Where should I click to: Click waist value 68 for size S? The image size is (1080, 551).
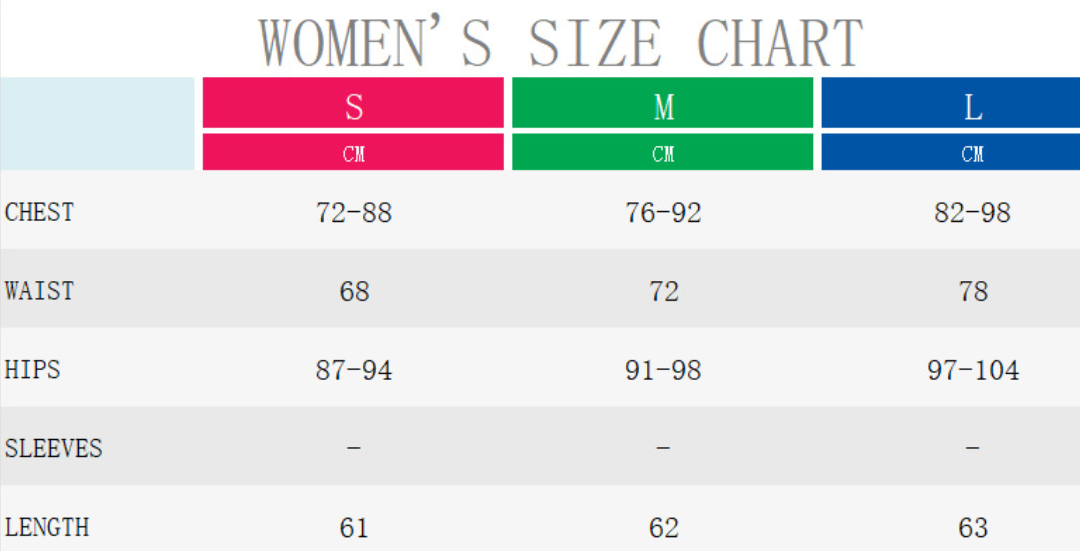point(354,291)
